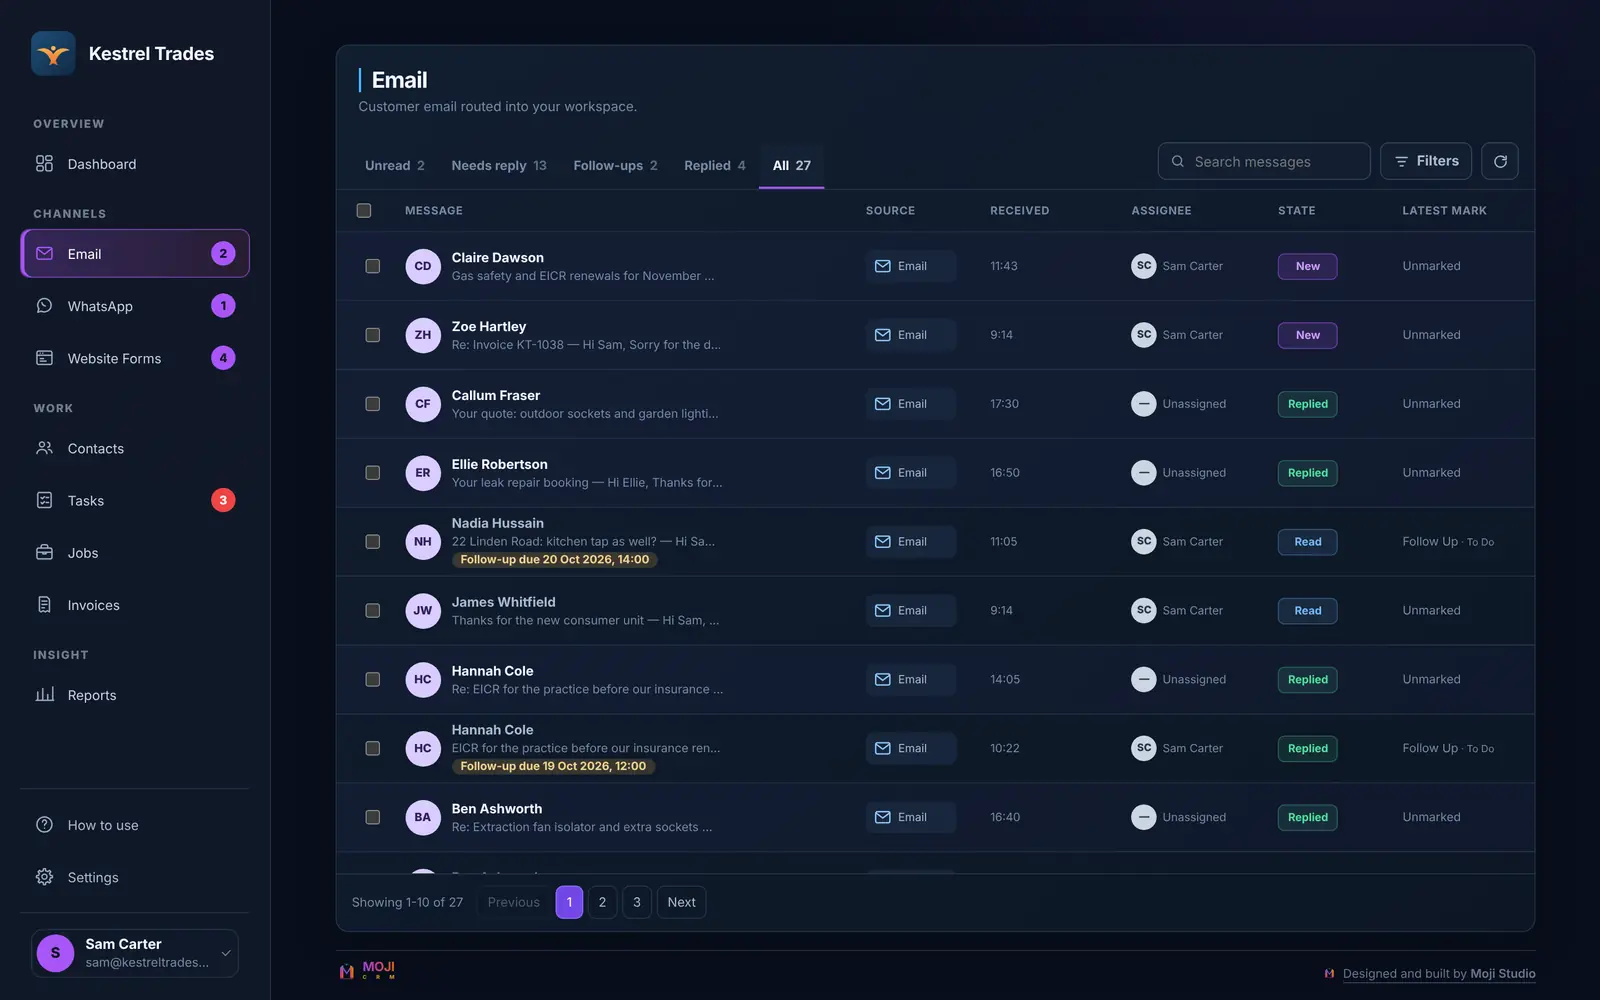Screen dimensions: 1600x1000
Task: Open Invoices in the sidebar
Action: click(135, 605)
